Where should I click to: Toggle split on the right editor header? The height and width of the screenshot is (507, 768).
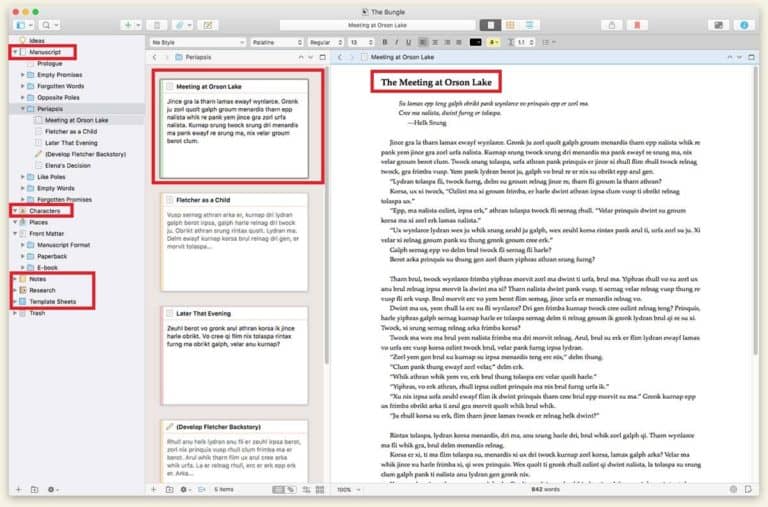click(751, 57)
